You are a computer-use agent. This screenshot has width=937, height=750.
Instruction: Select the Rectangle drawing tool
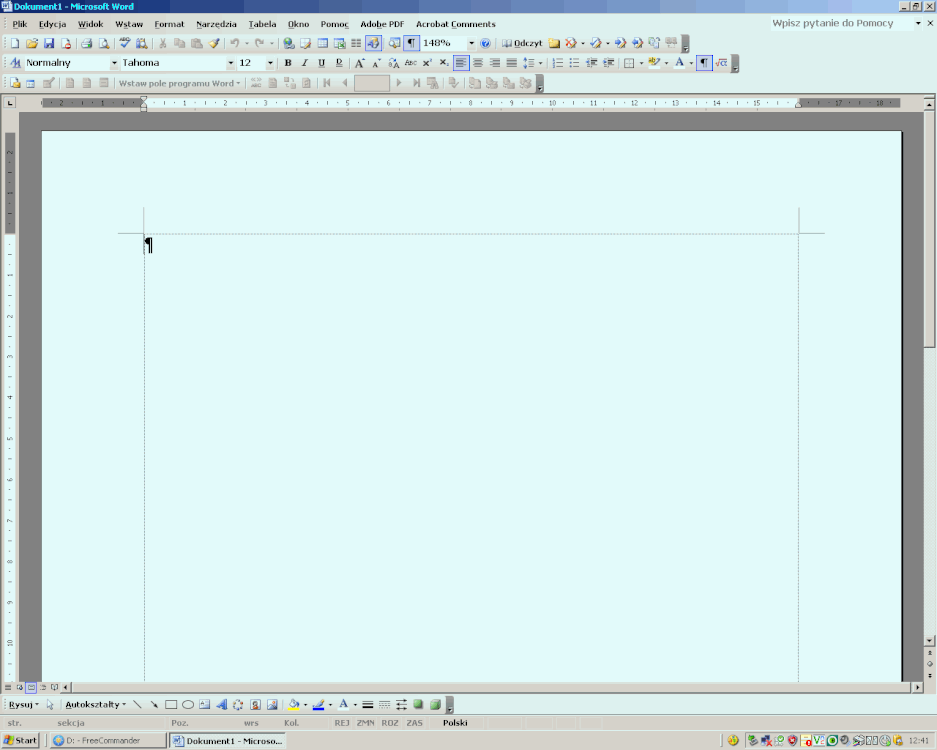click(171, 705)
